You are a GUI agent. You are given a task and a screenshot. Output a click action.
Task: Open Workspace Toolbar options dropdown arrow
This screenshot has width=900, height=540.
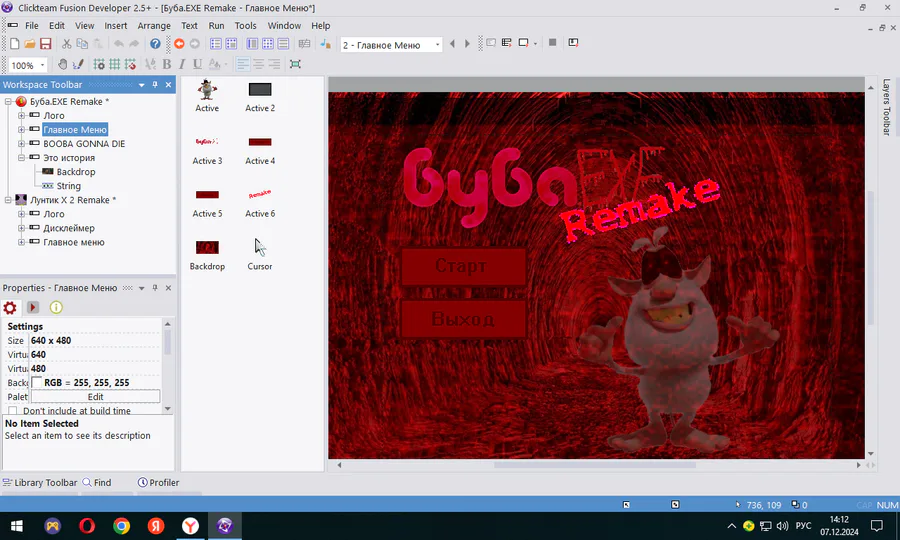tap(141, 85)
